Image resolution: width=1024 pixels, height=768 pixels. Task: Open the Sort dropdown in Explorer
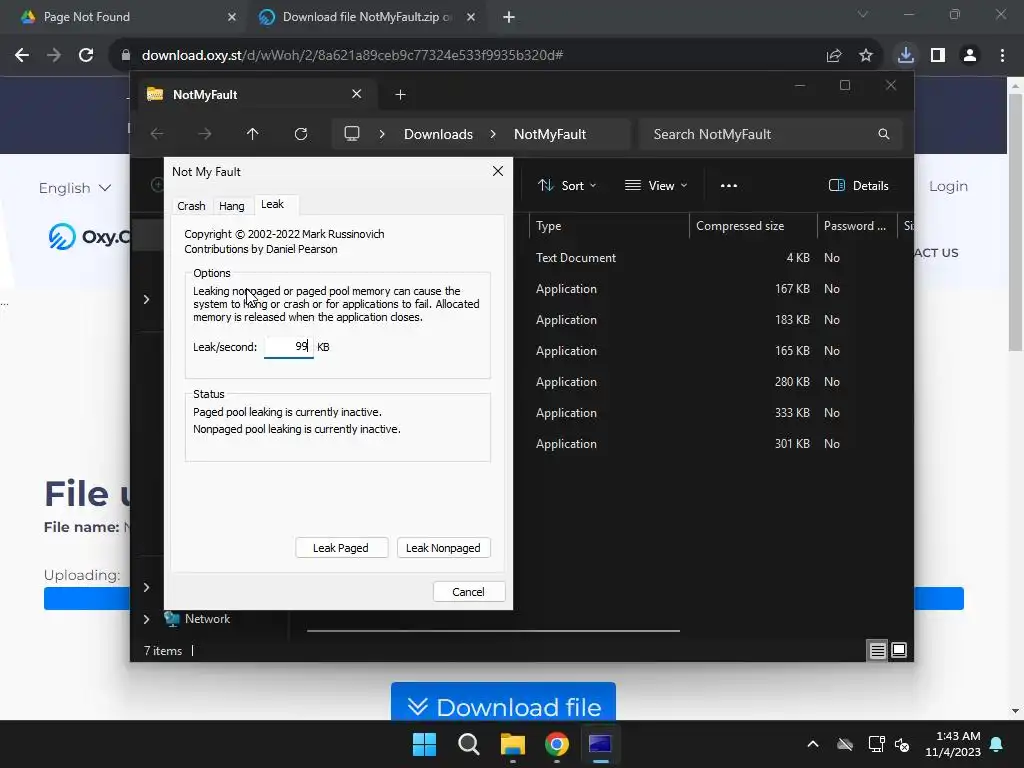click(x=567, y=185)
